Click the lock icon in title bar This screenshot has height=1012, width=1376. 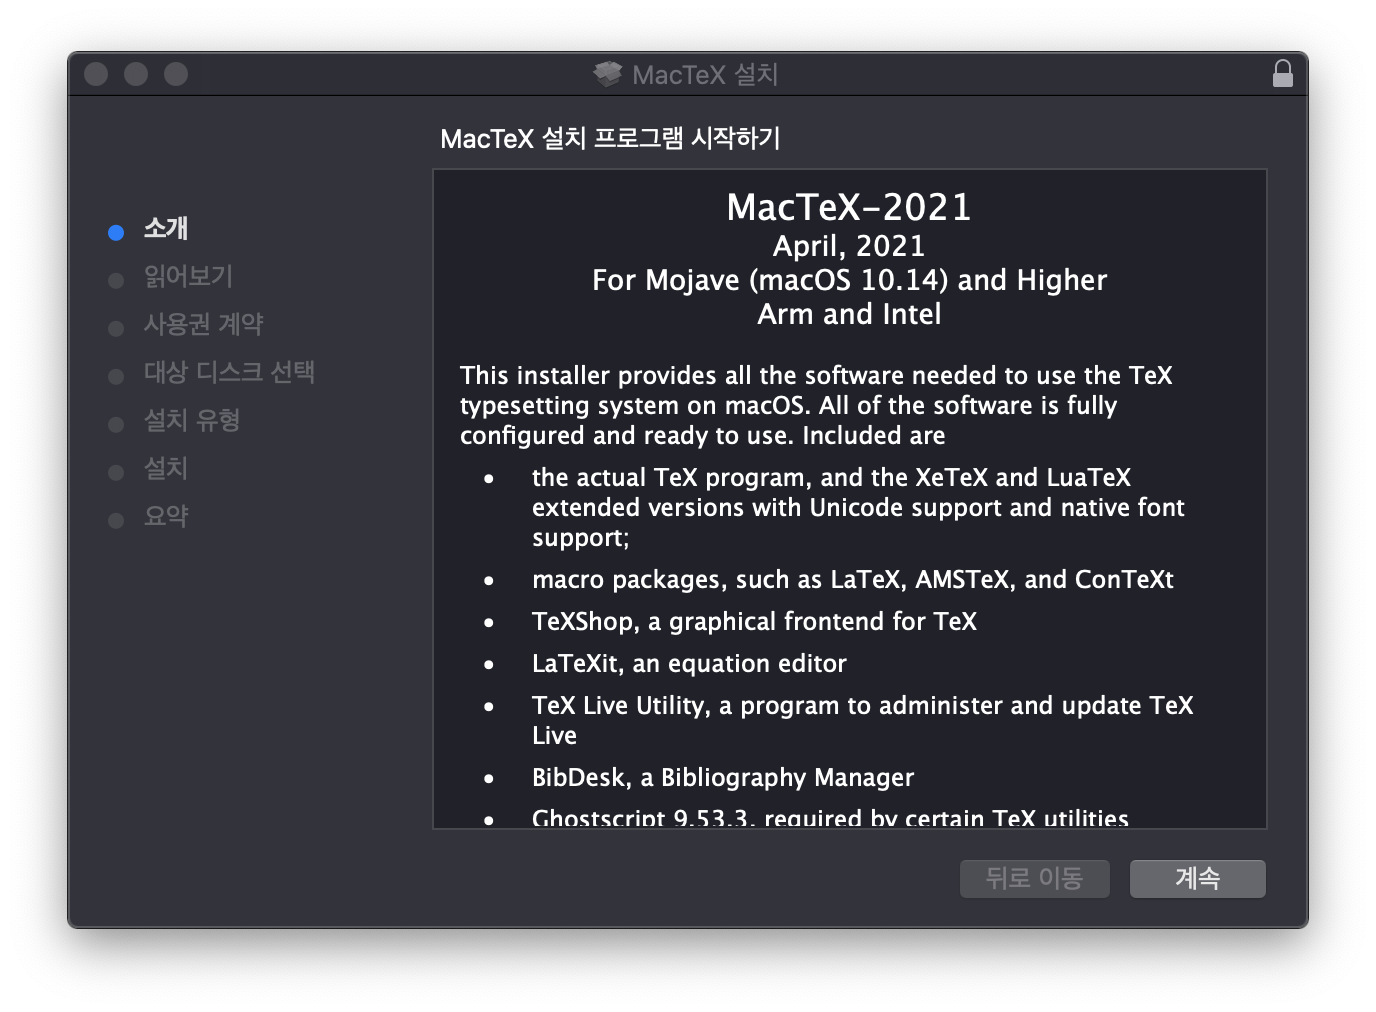point(1282,73)
